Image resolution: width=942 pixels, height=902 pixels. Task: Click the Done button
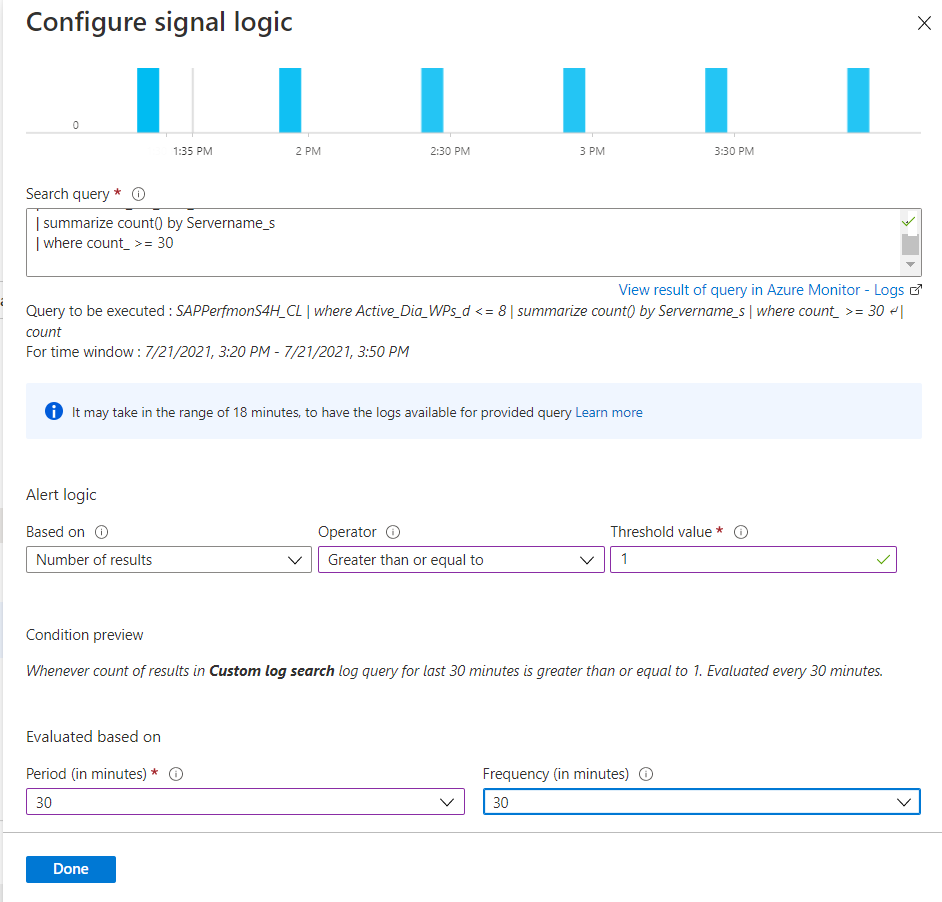(x=71, y=869)
